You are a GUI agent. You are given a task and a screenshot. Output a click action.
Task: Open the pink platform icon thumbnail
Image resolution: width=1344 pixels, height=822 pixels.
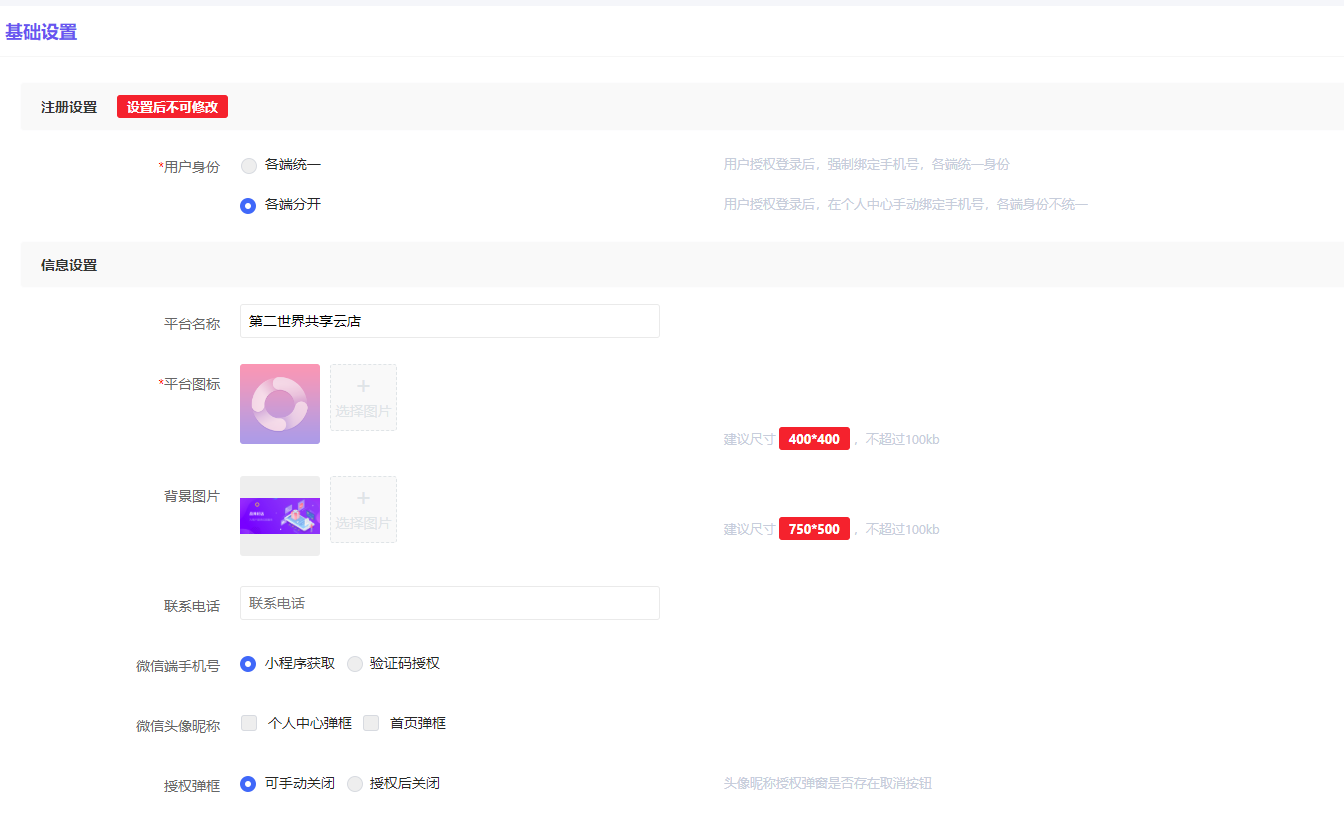coord(280,404)
